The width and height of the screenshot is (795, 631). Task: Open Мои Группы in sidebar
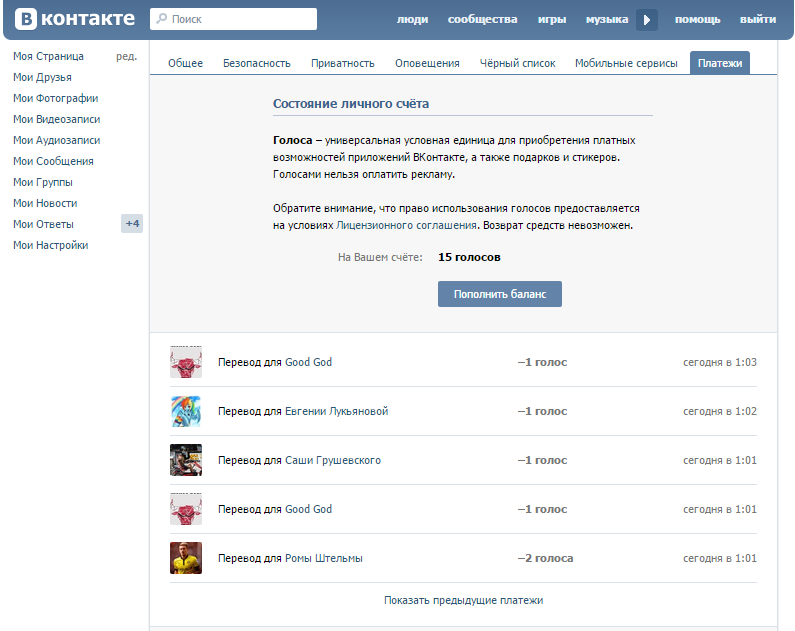click(x=43, y=182)
